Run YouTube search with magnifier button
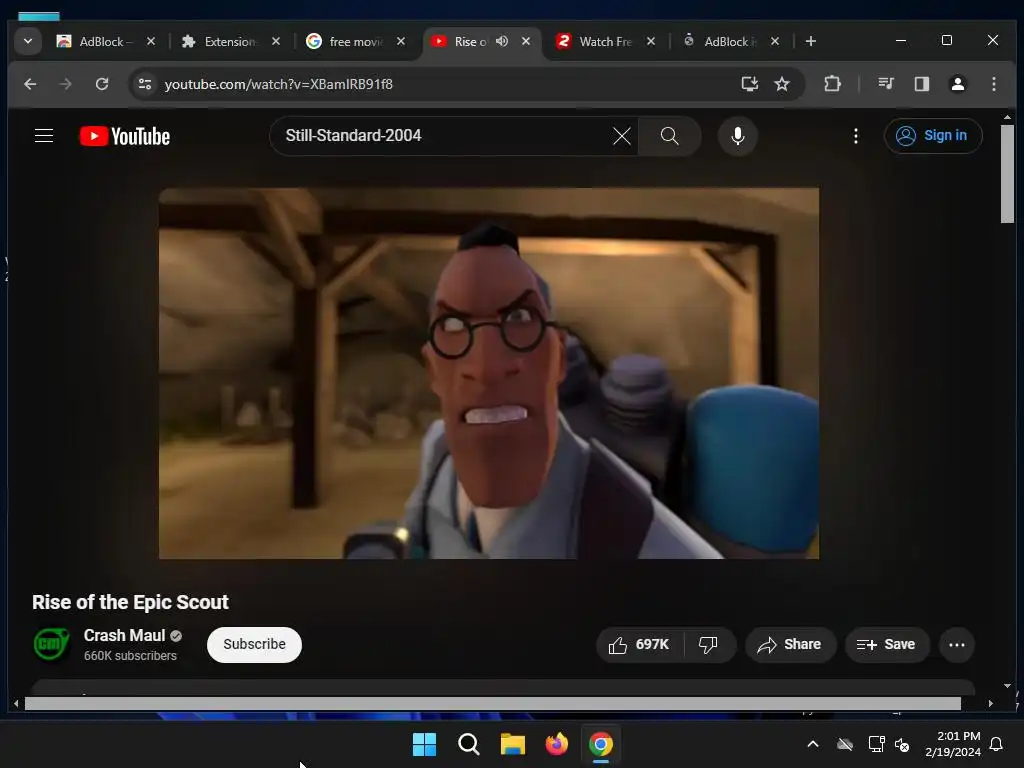Viewport: 1024px width, 768px height. pyautogui.click(x=669, y=136)
